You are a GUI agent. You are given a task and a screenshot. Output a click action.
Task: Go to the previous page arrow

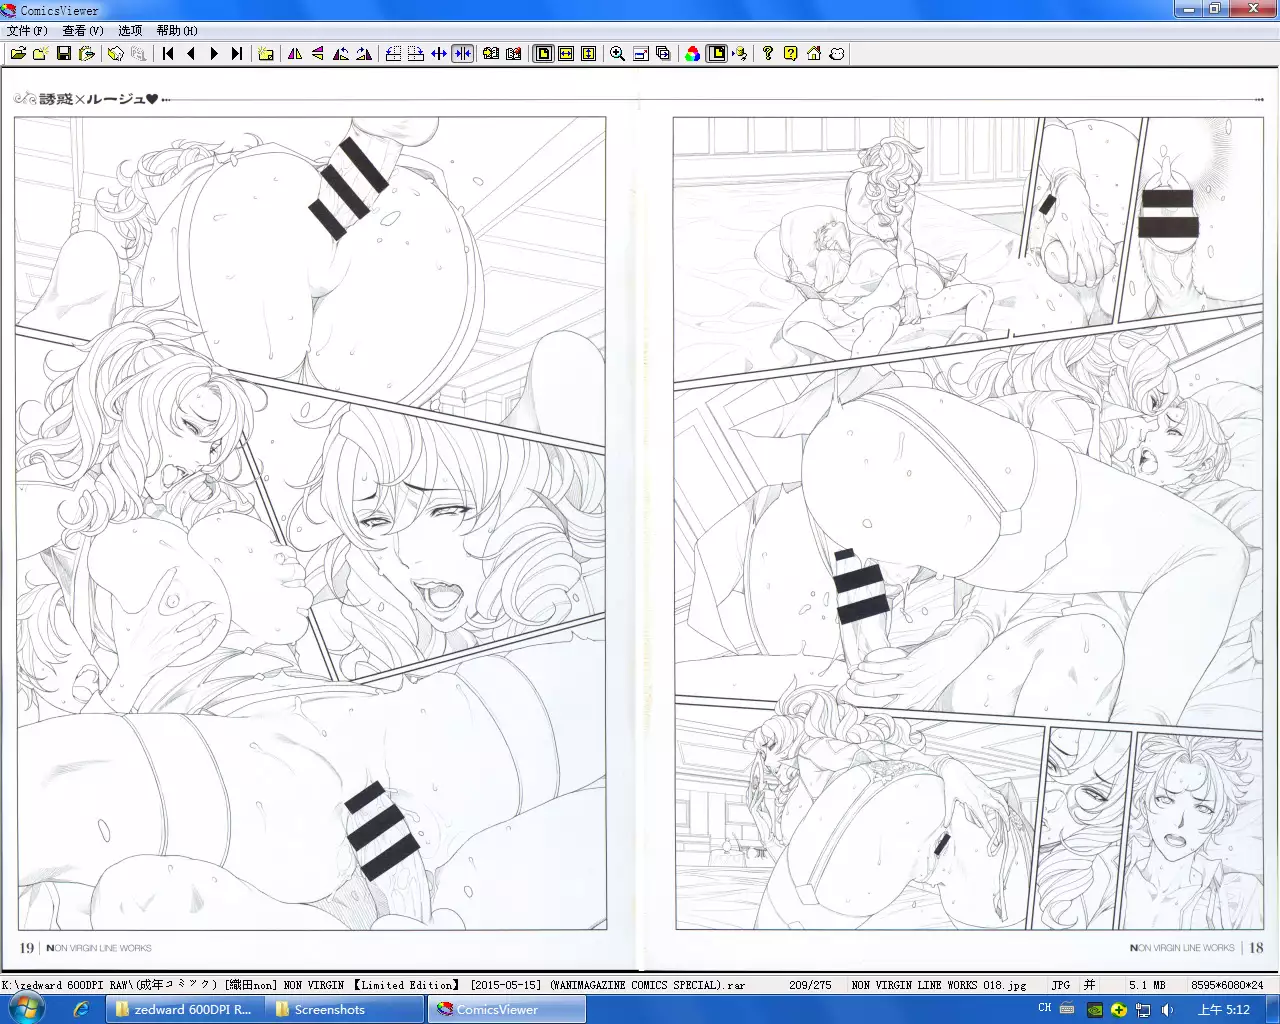pos(191,54)
